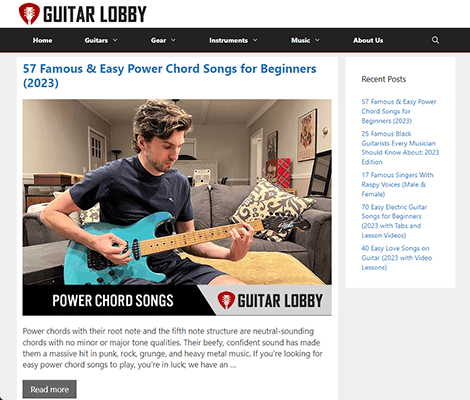Open the Power Chord Songs featured image
The height and width of the screenshot is (400, 470).
click(x=177, y=207)
